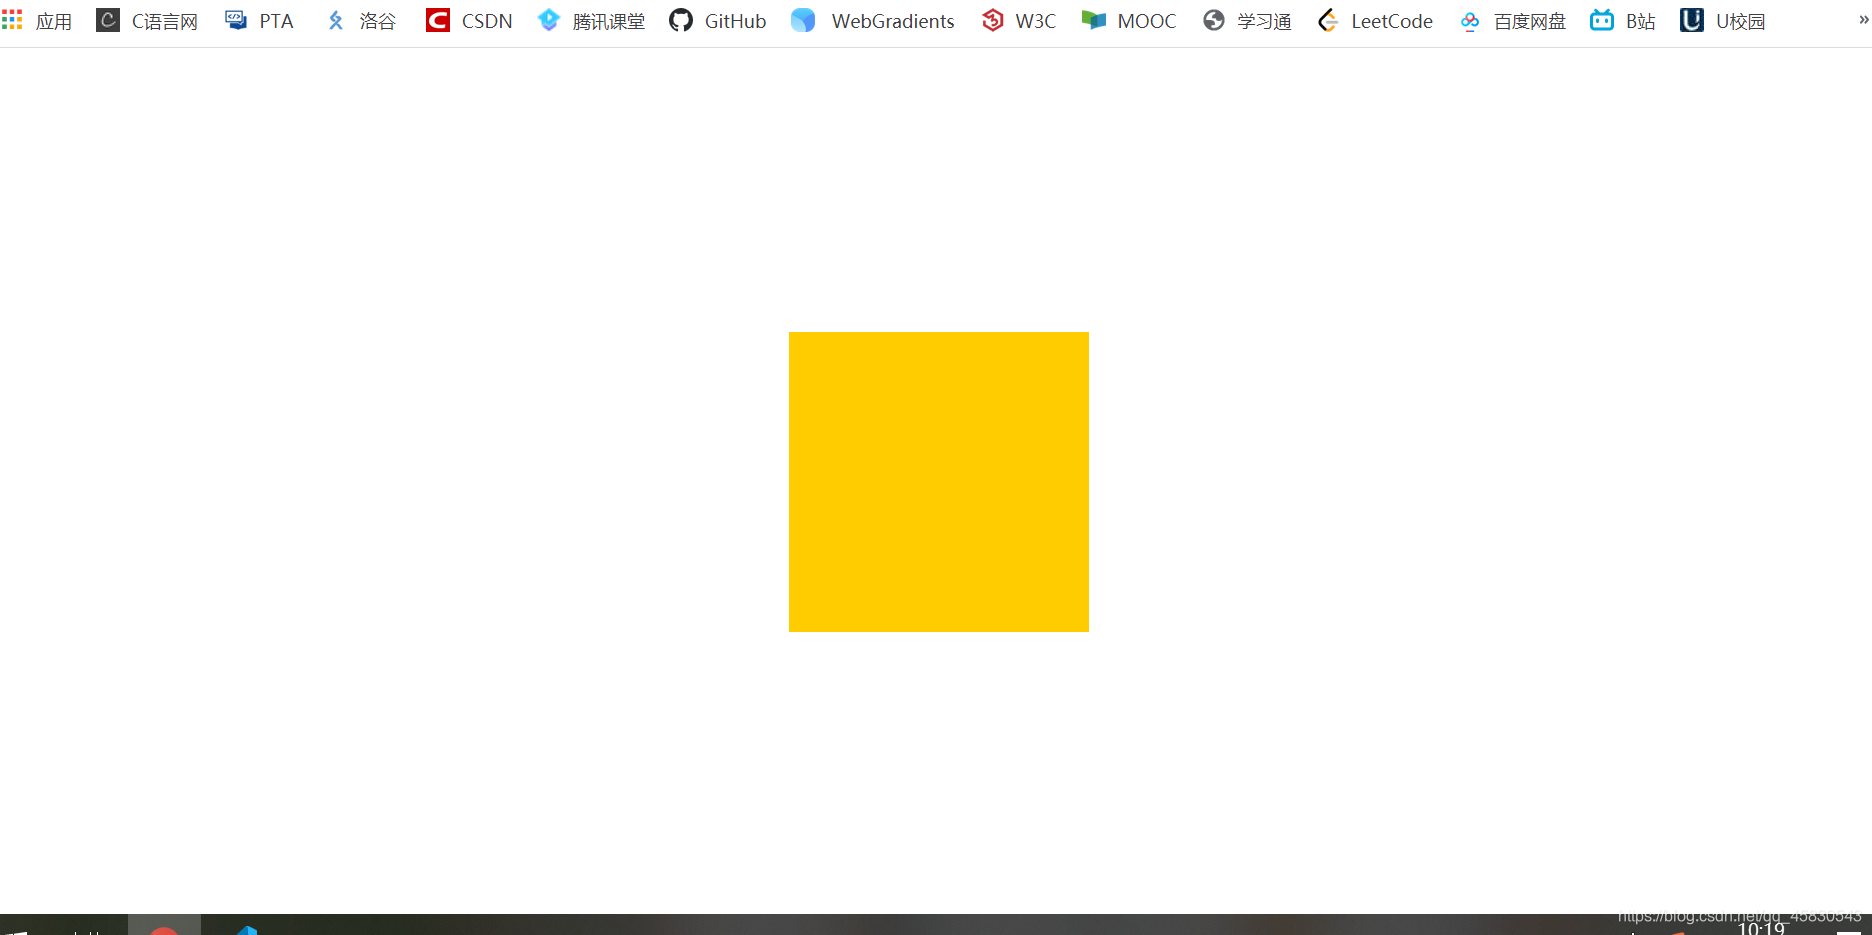Click the red CSDN favicon
The image size is (1872, 935).
[x=437, y=20]
